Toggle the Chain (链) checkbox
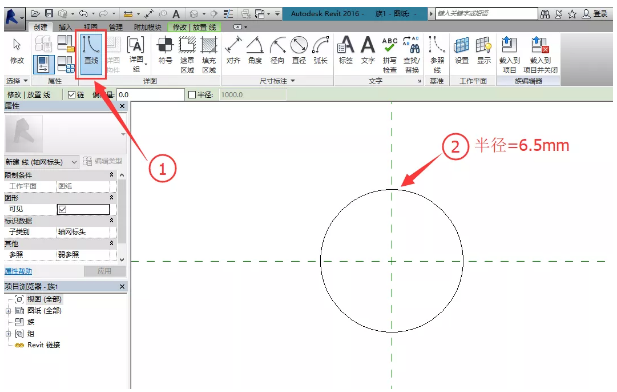The image size is (617, 392). pos(71,94)
